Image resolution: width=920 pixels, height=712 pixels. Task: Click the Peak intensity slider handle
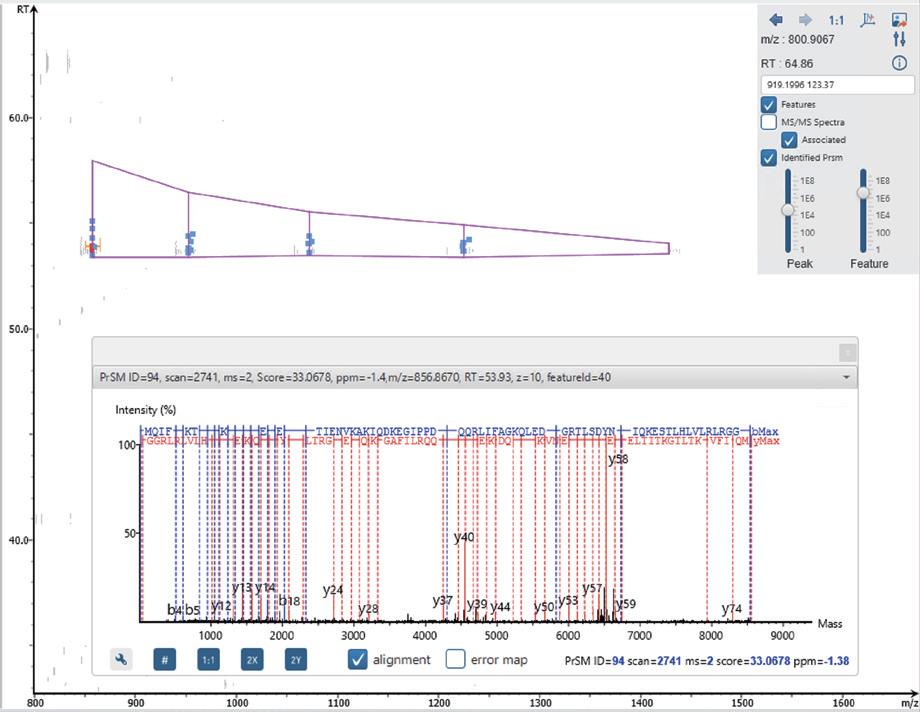click(x=788, y=210)
